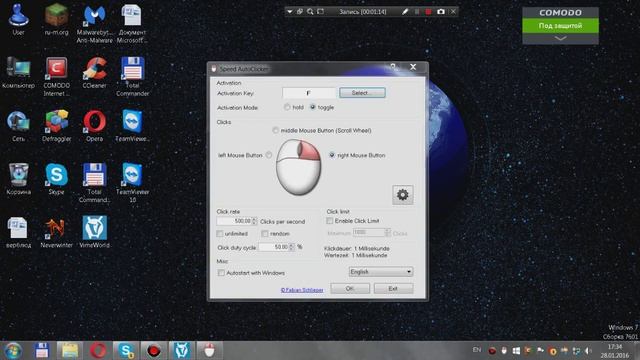Image resolution: width=640 pixels, height=360 pixels.
Task: Open the Recycle Bin (Корзина) desktop icon
Action: pyautogui.click(x=18, y=178)
